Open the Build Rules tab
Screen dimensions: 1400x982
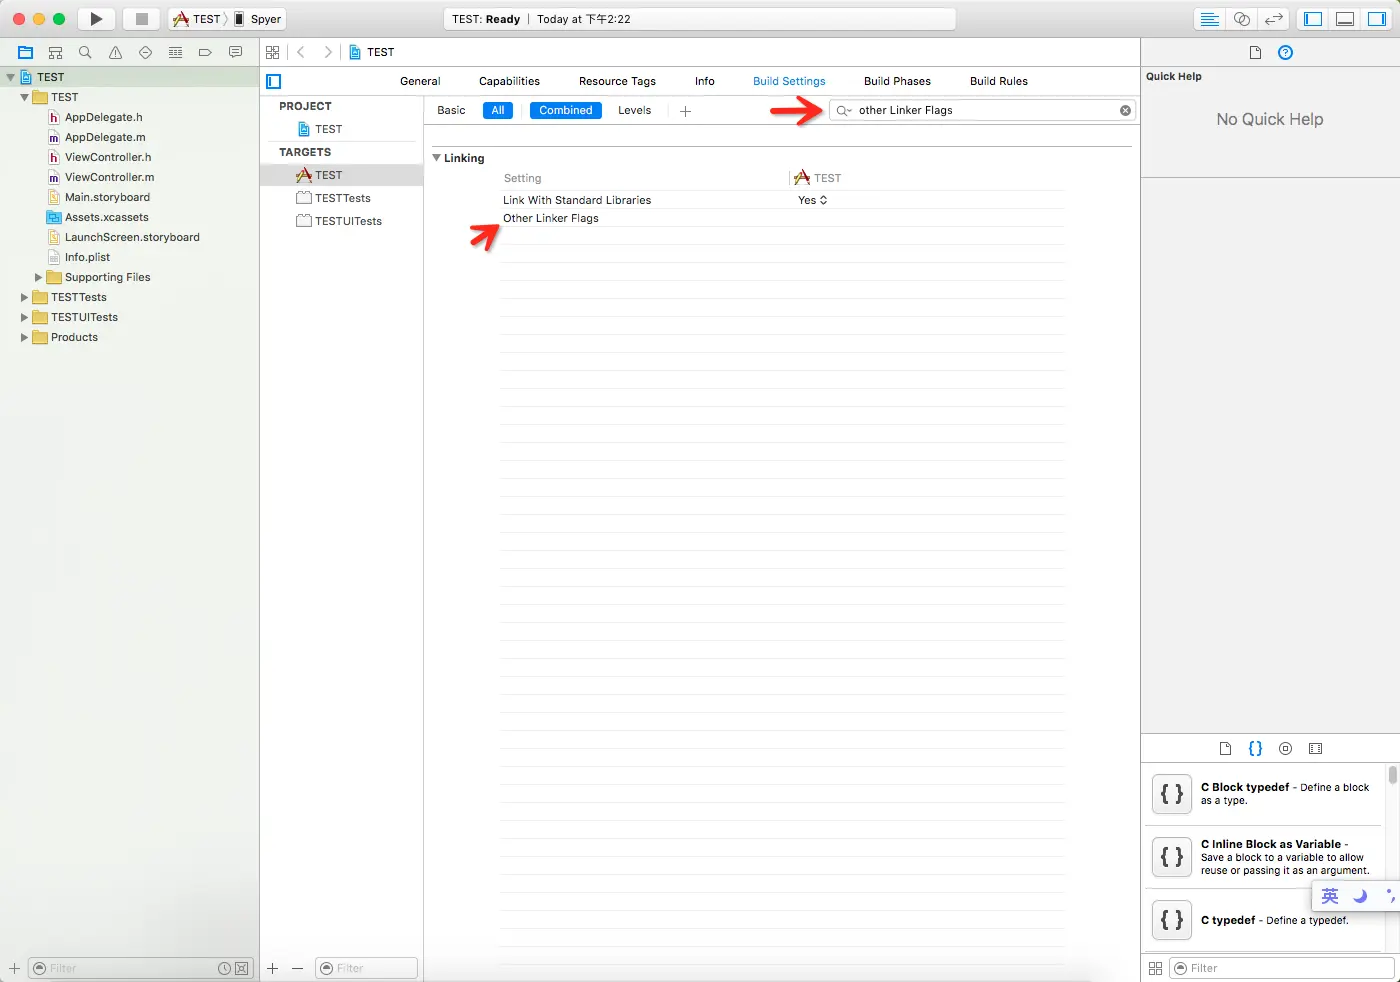(x=999, y=81)
